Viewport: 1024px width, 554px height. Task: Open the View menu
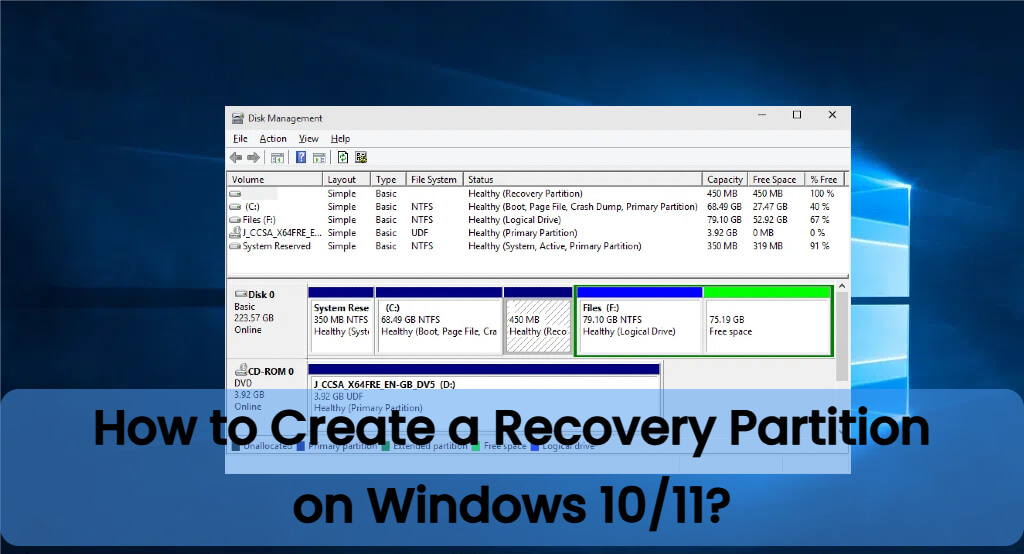(x=308, y=138)
